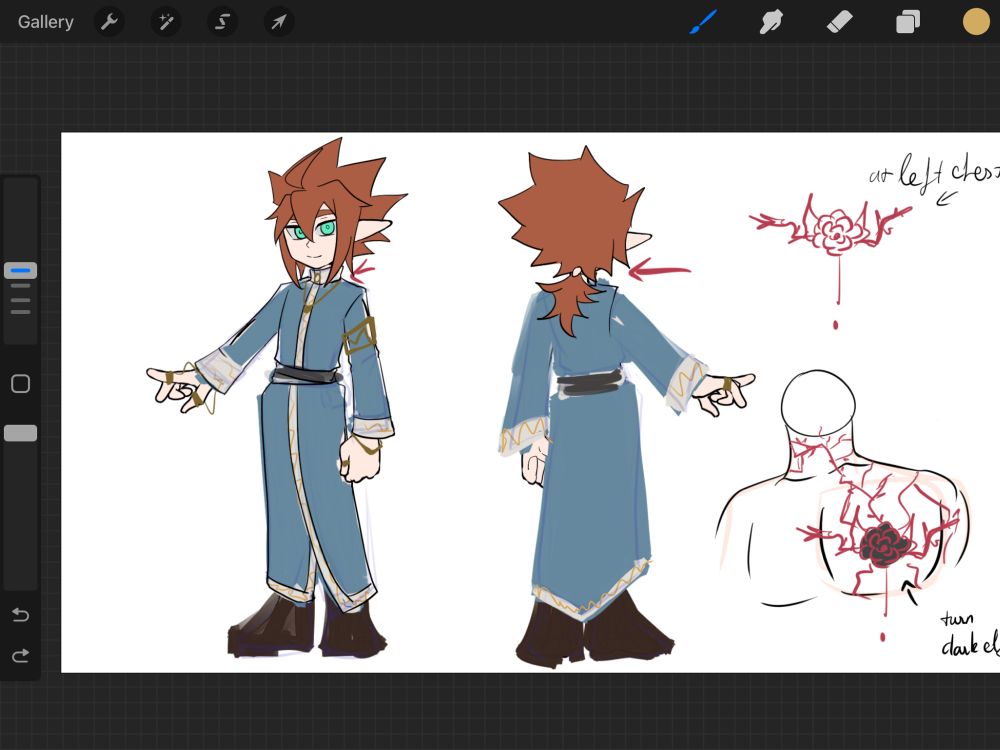
Task: Select the Selection S-ribbon tool
Action: click(x=222, y=22)
